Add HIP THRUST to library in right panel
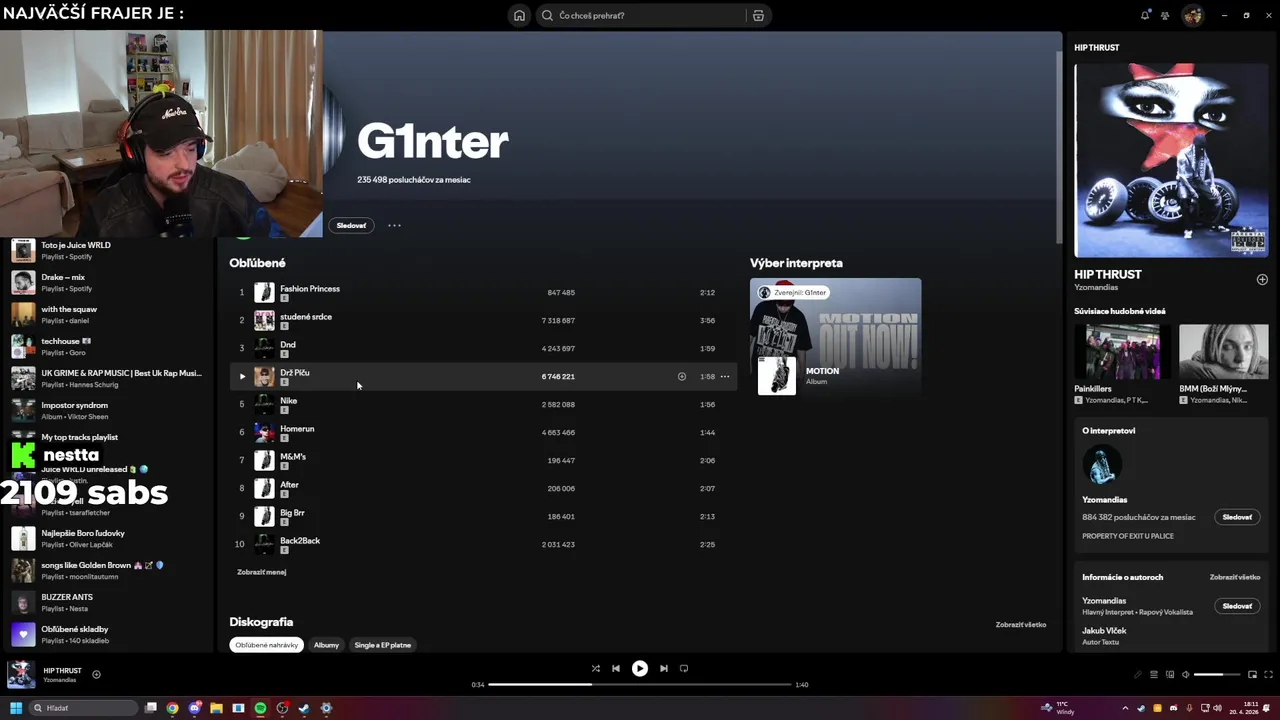The width and height of the screenshot is (1280, 720). pyautogui.click(x=1262, y=280)
